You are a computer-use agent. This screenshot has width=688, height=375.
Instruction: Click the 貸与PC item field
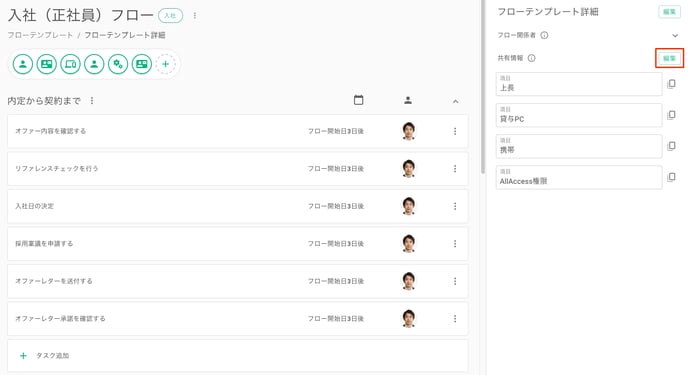pyautogui.click(x=579, y=115)
